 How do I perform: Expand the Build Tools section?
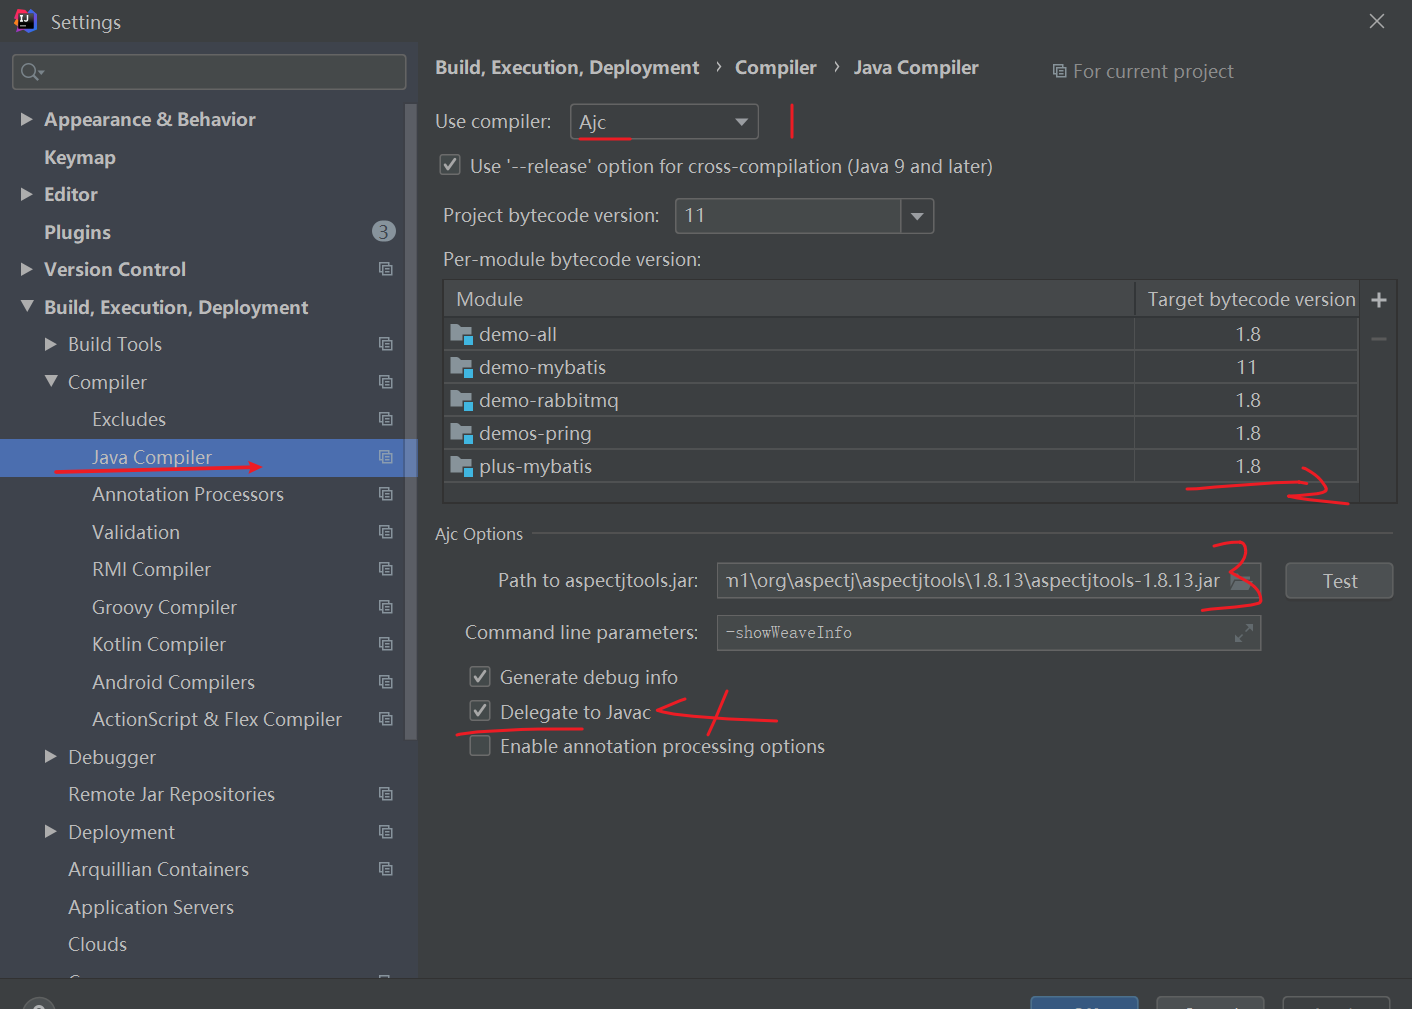click(x=50, y=343)
